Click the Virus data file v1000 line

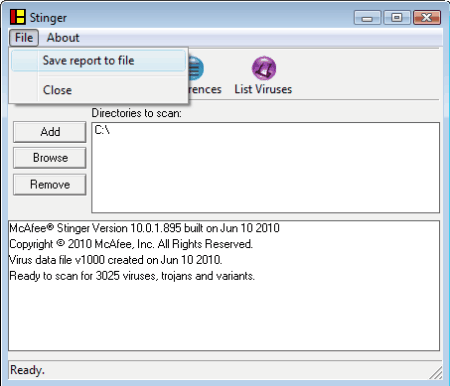point(115,260)
